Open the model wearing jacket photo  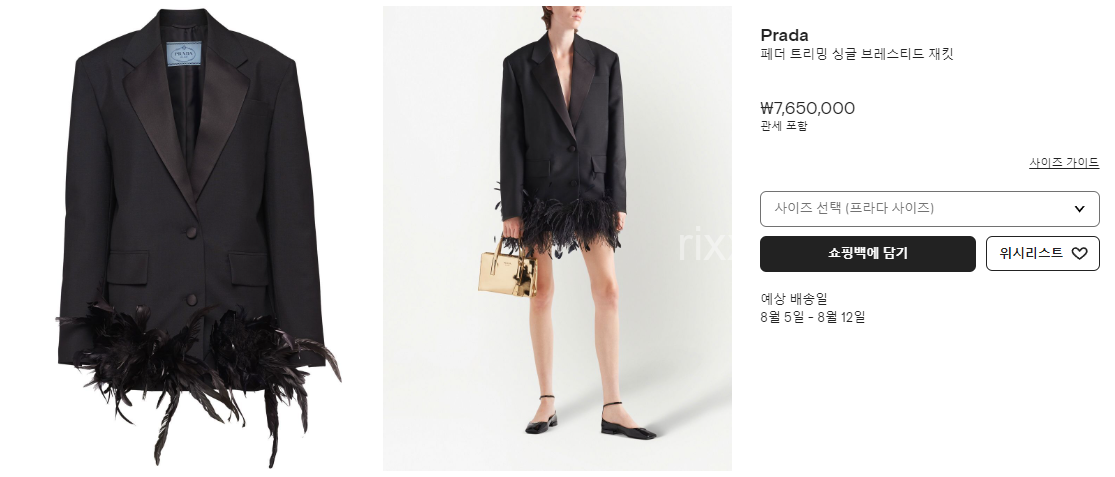click(558, 238)
